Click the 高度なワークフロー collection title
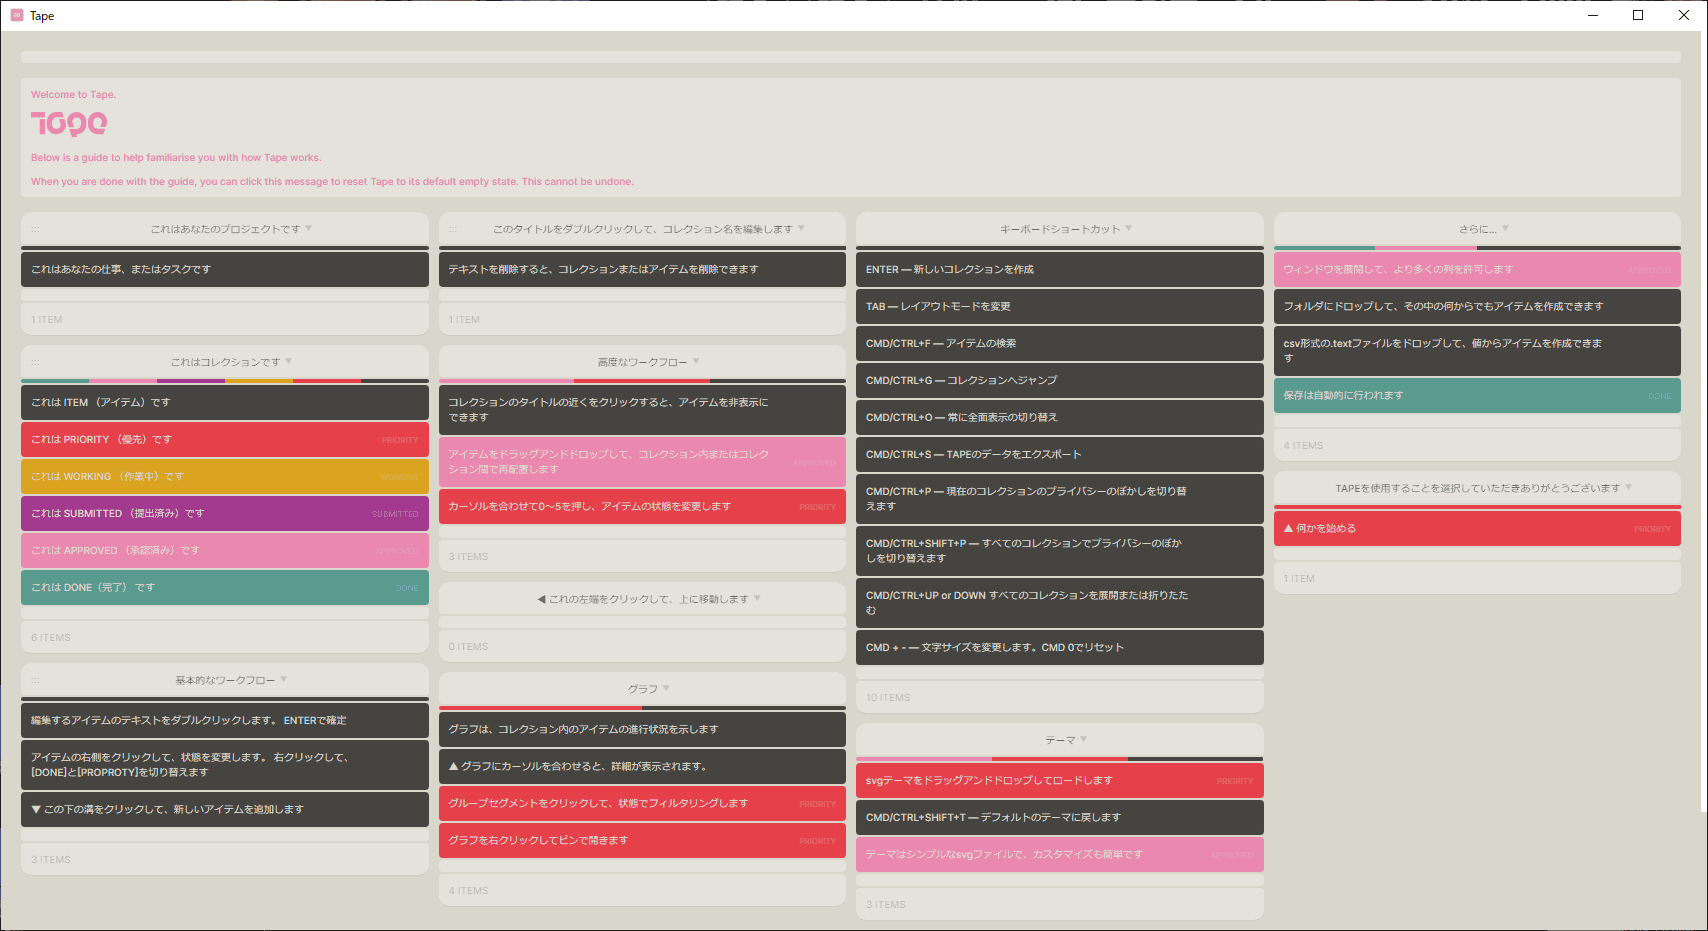The width and height of the screenshot is (1708, 931). point(642,362)
